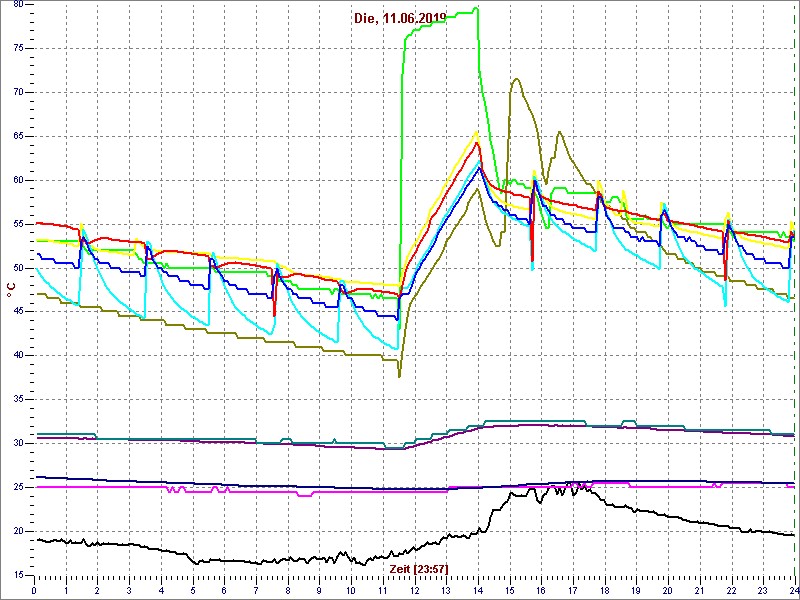Click hour 23 on the time axis
The height and width of the screenshot is (600, 800).
(763, 591)
